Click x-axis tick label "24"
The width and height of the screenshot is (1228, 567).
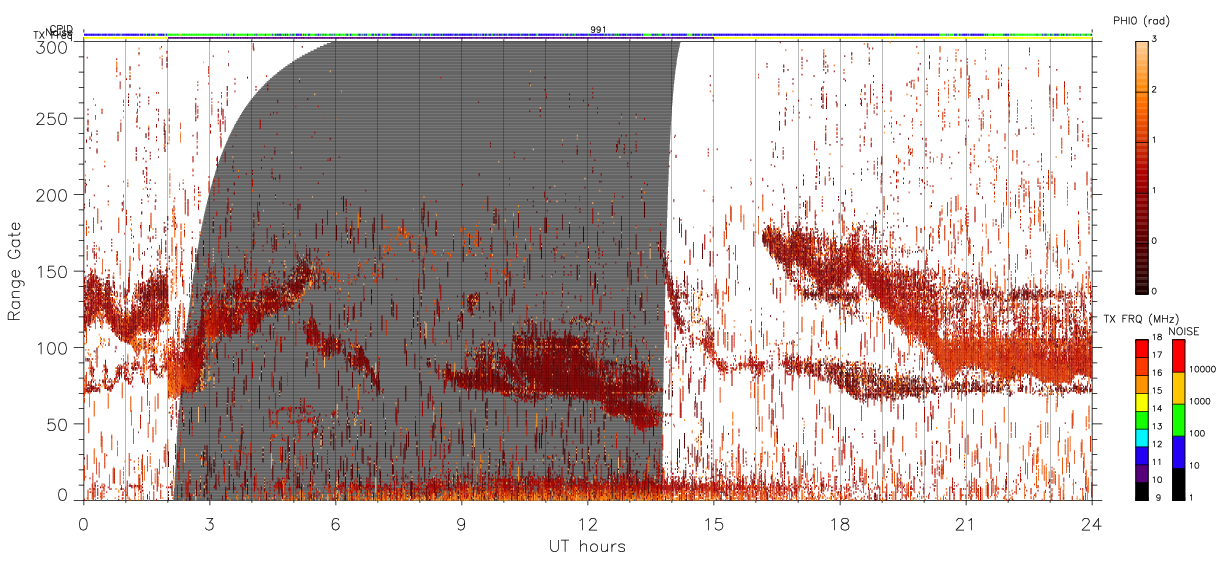coord(1091,524)
